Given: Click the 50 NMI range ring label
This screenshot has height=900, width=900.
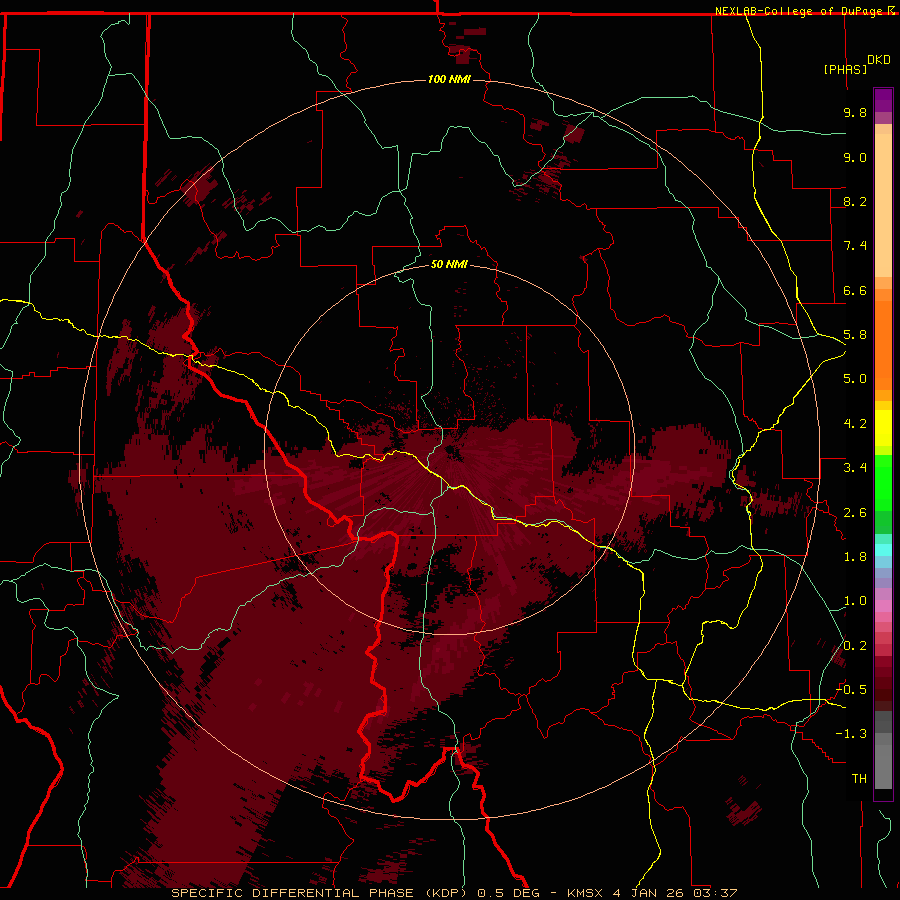Looking at the screenshot, I should pos(449,264).
